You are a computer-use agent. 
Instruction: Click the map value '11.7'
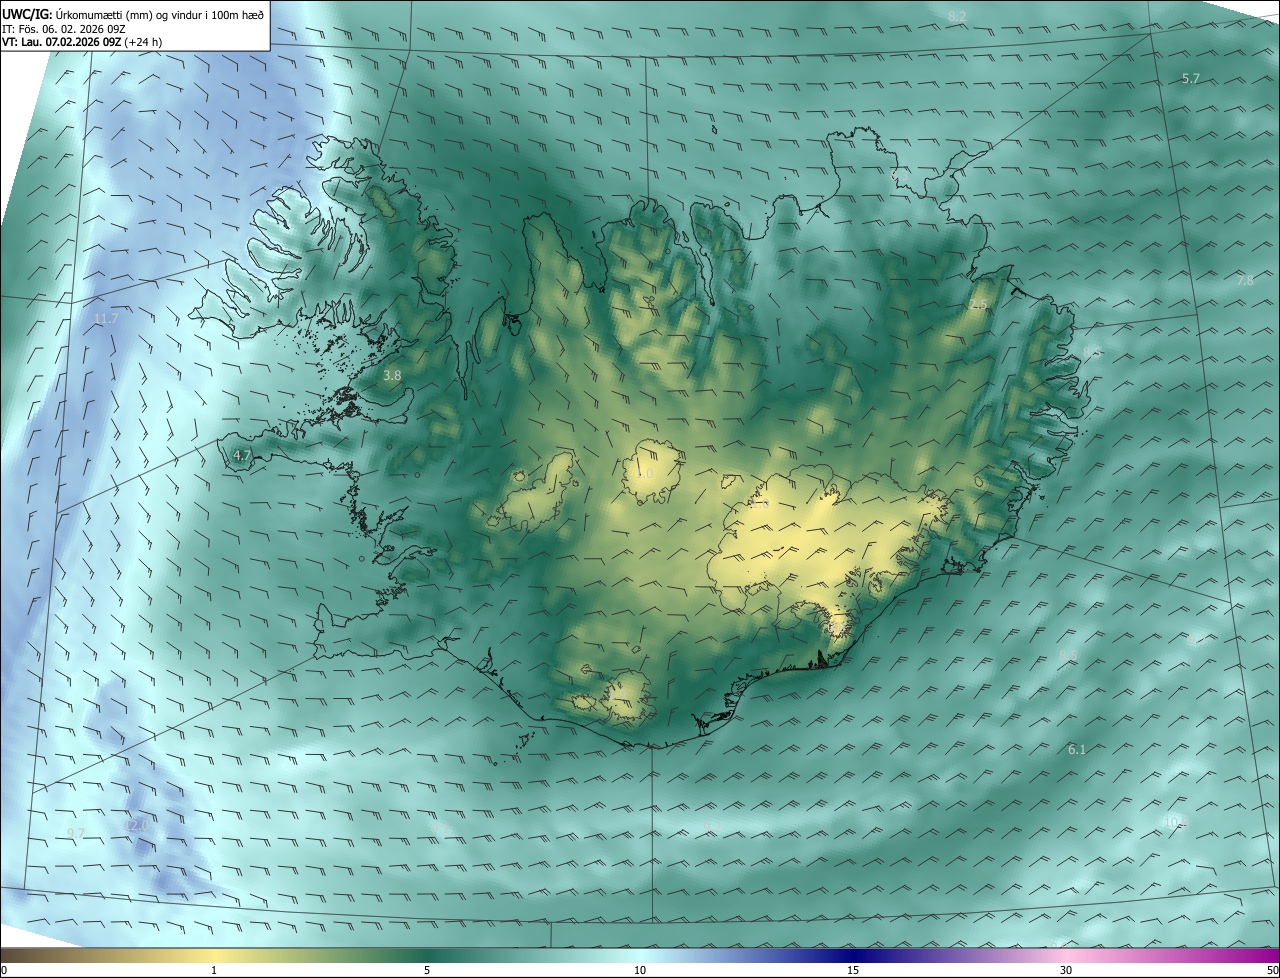tap(106, 319)
